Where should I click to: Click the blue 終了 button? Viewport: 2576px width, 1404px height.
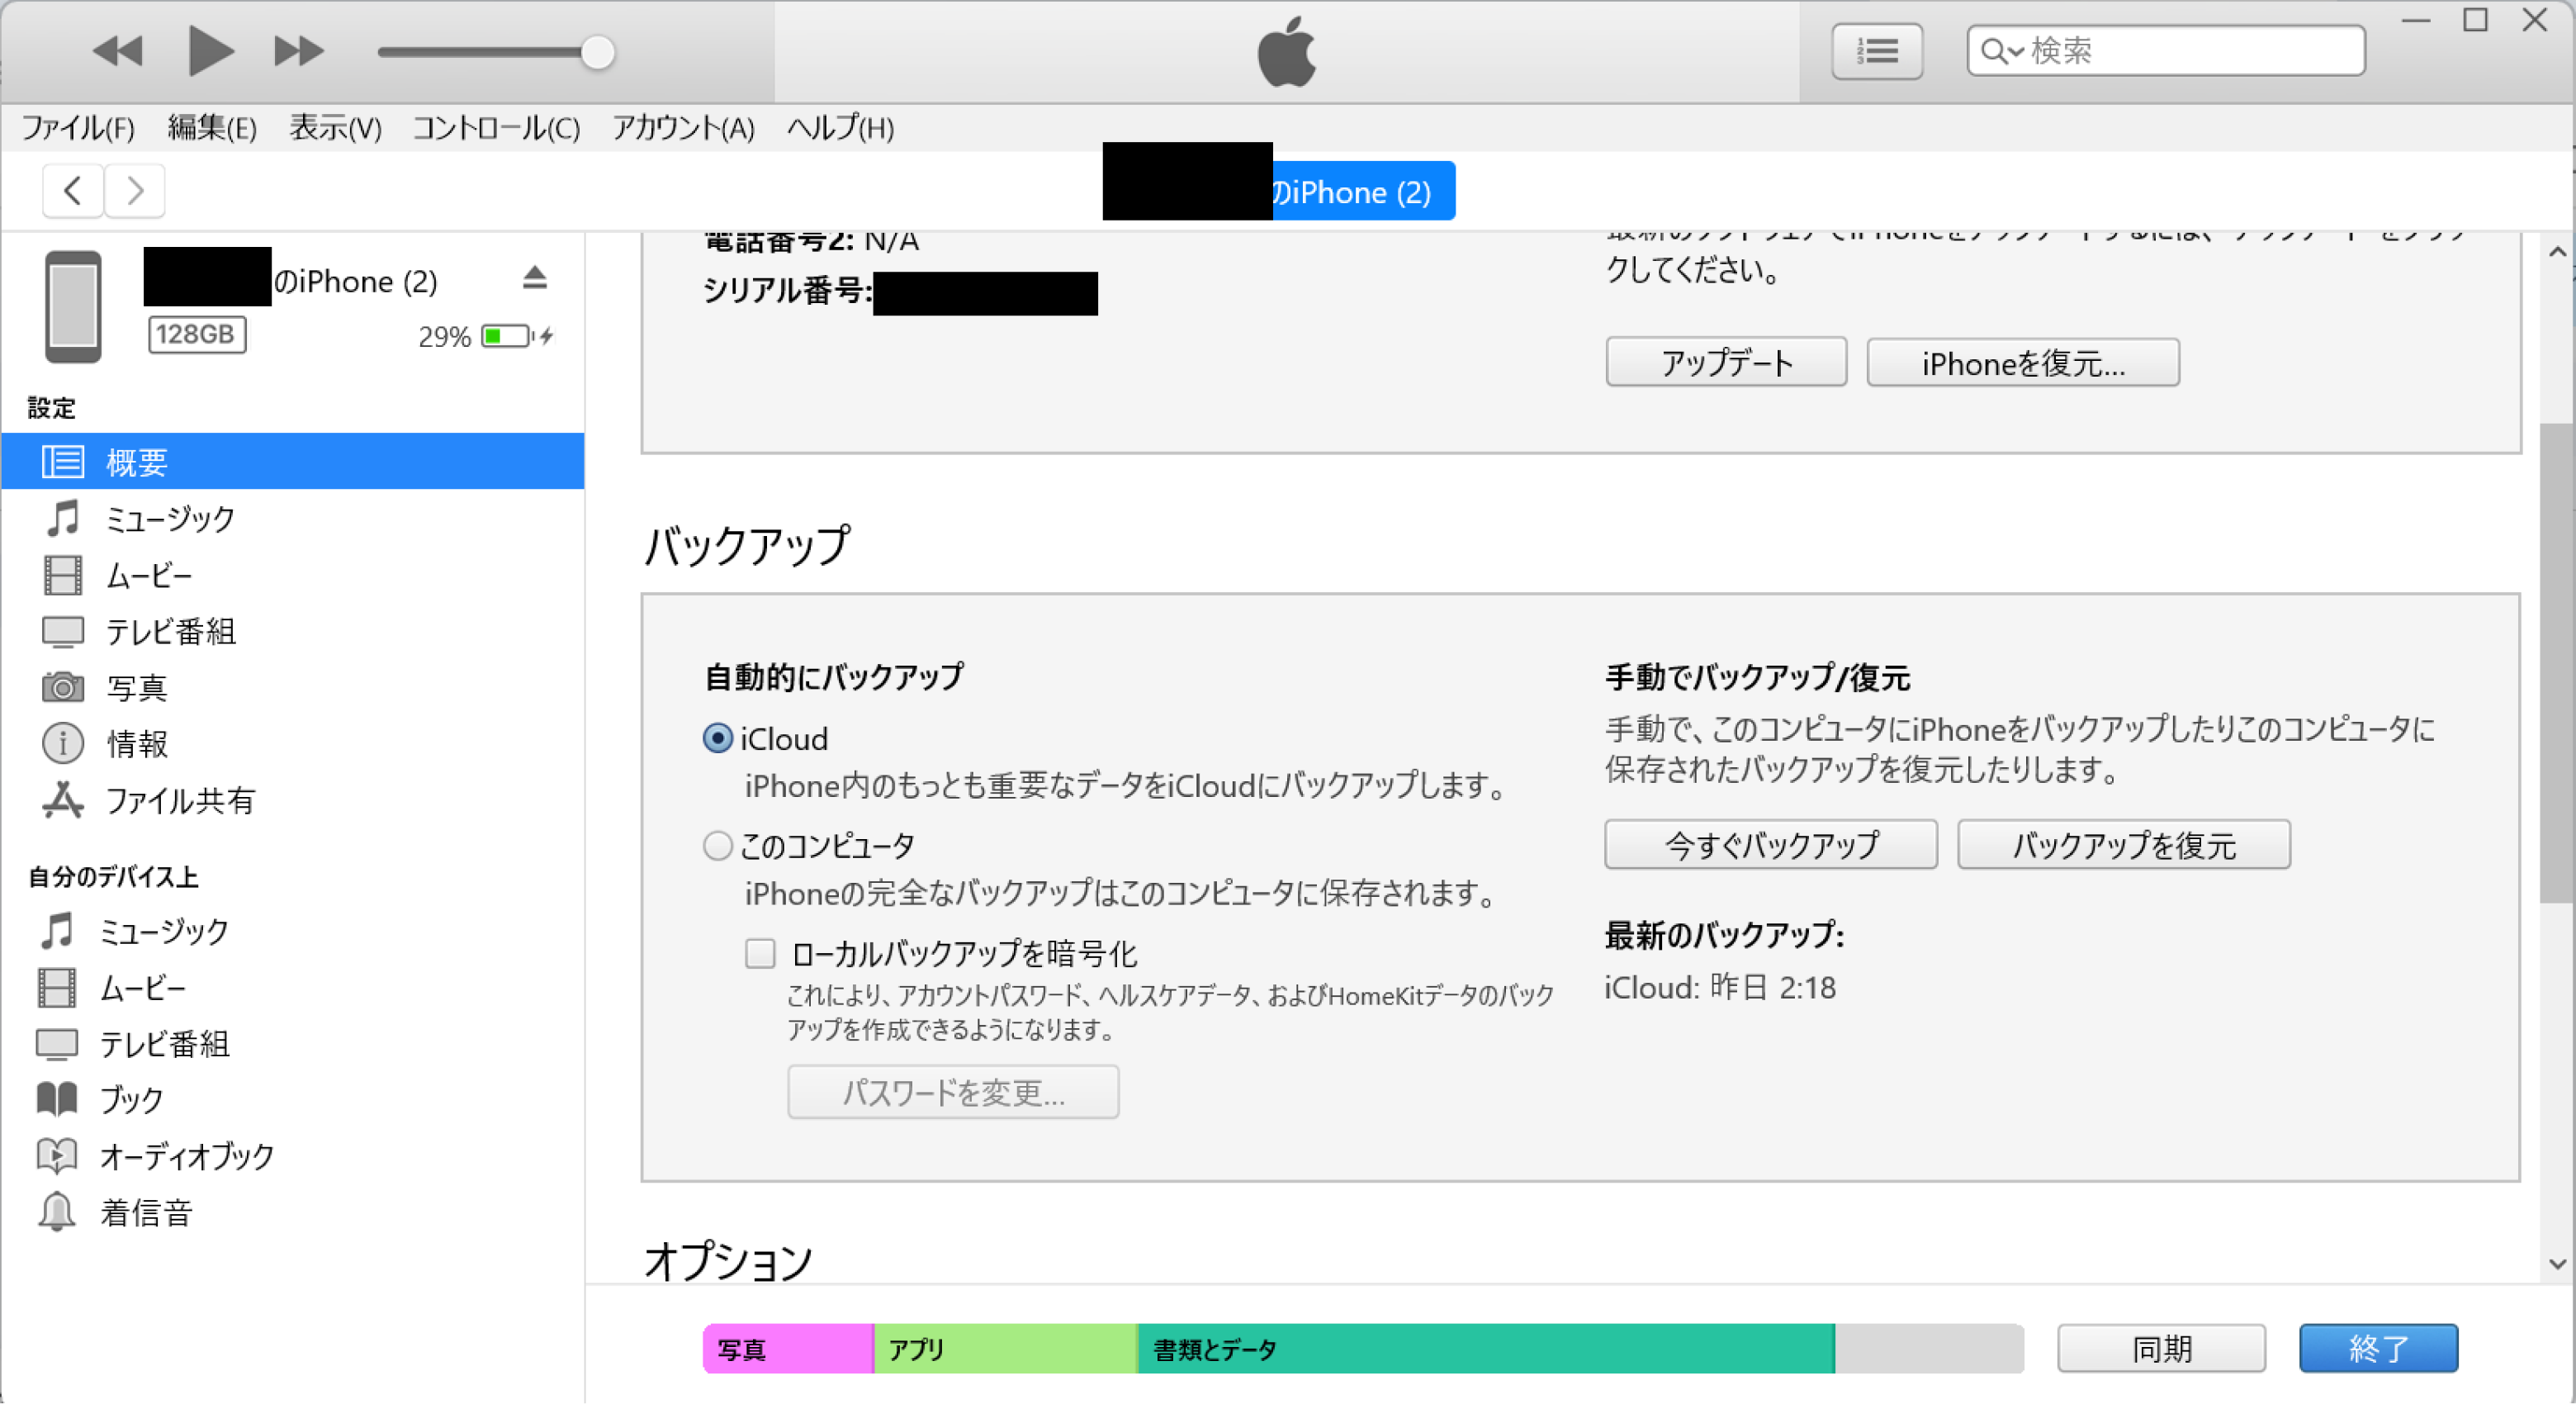click(2378, 1348)
